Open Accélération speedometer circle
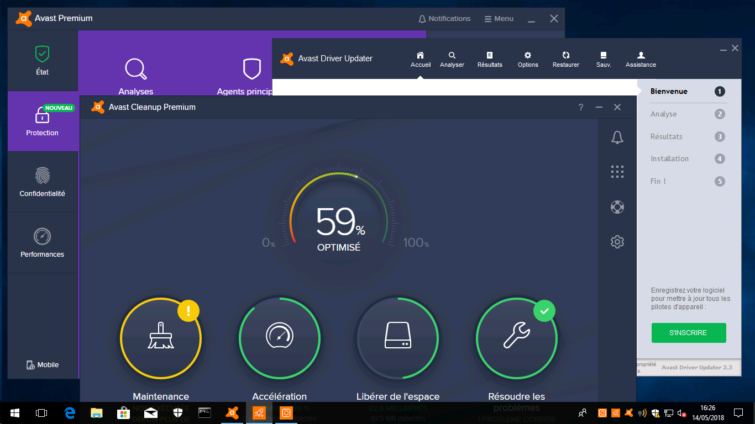Screen dimensions: 755x424 279,338
